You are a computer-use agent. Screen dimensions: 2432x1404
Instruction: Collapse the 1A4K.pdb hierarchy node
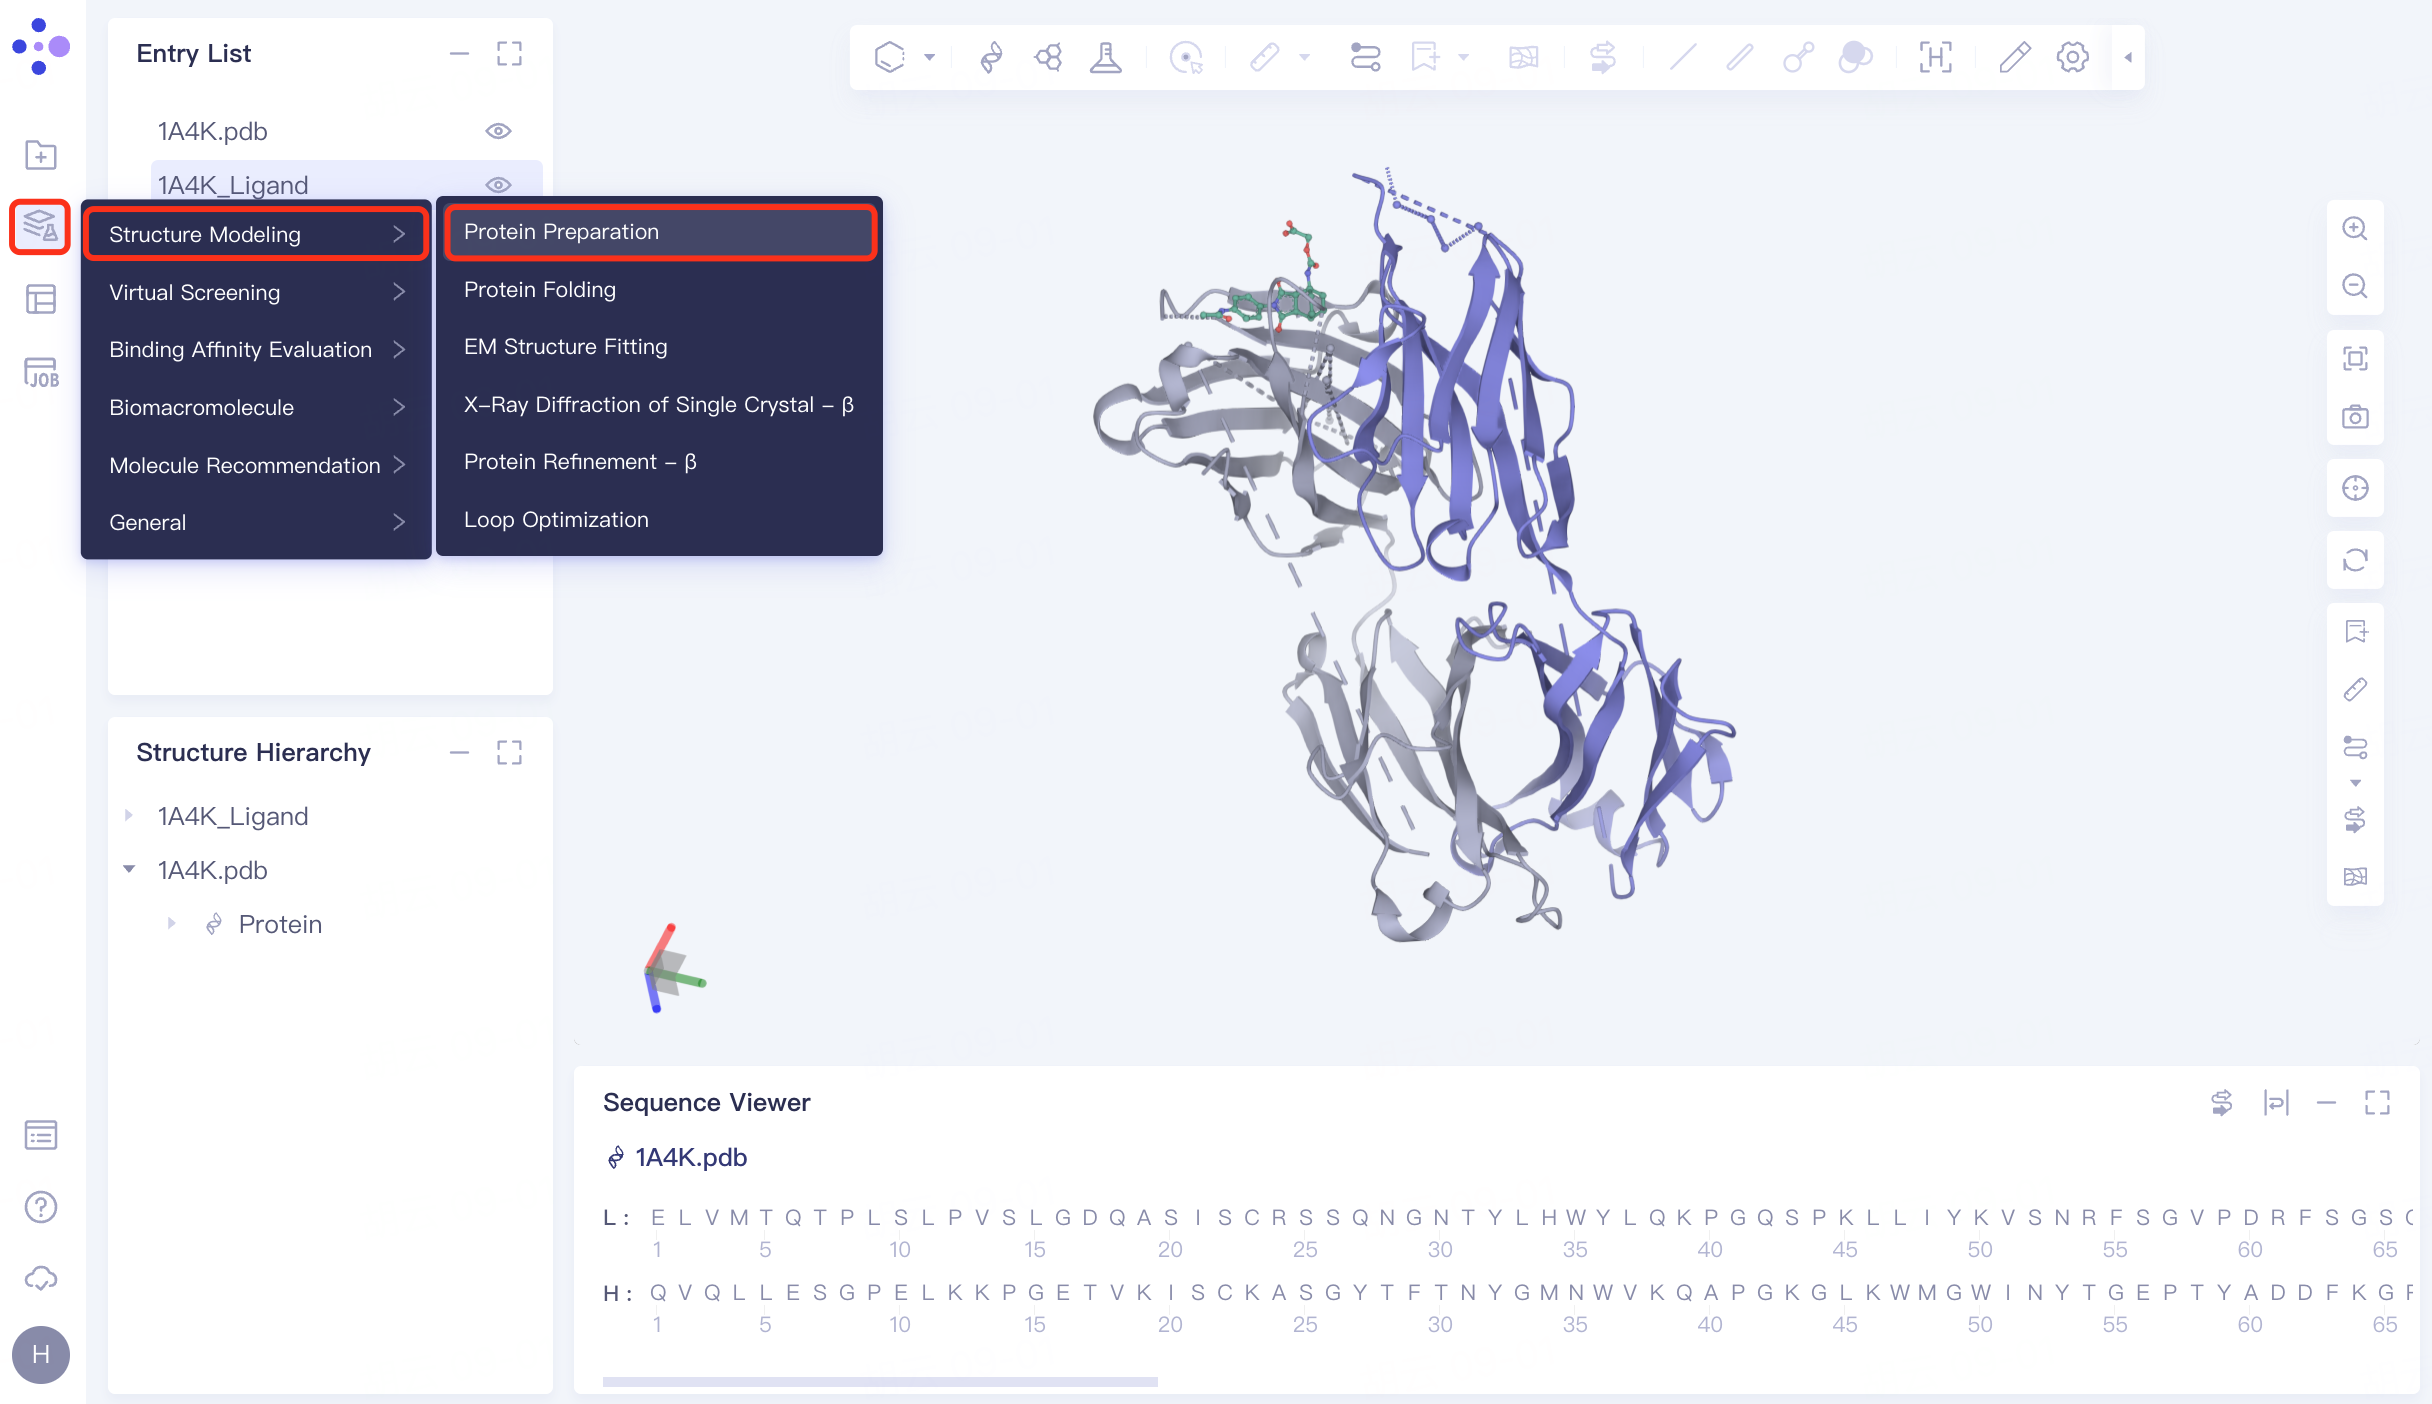click(129, 870)
